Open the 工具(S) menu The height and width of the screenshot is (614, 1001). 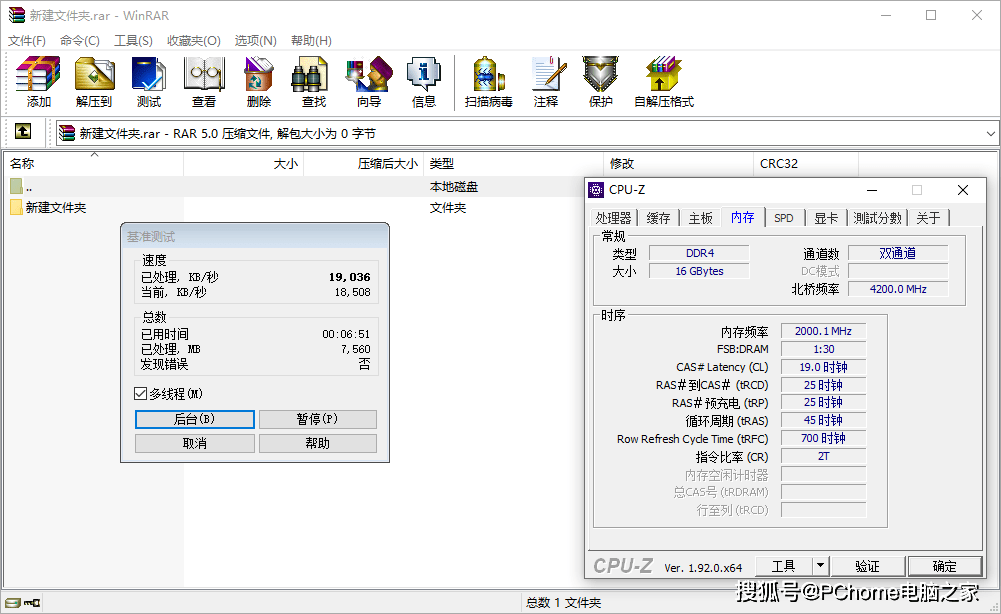tap(133, 41)
